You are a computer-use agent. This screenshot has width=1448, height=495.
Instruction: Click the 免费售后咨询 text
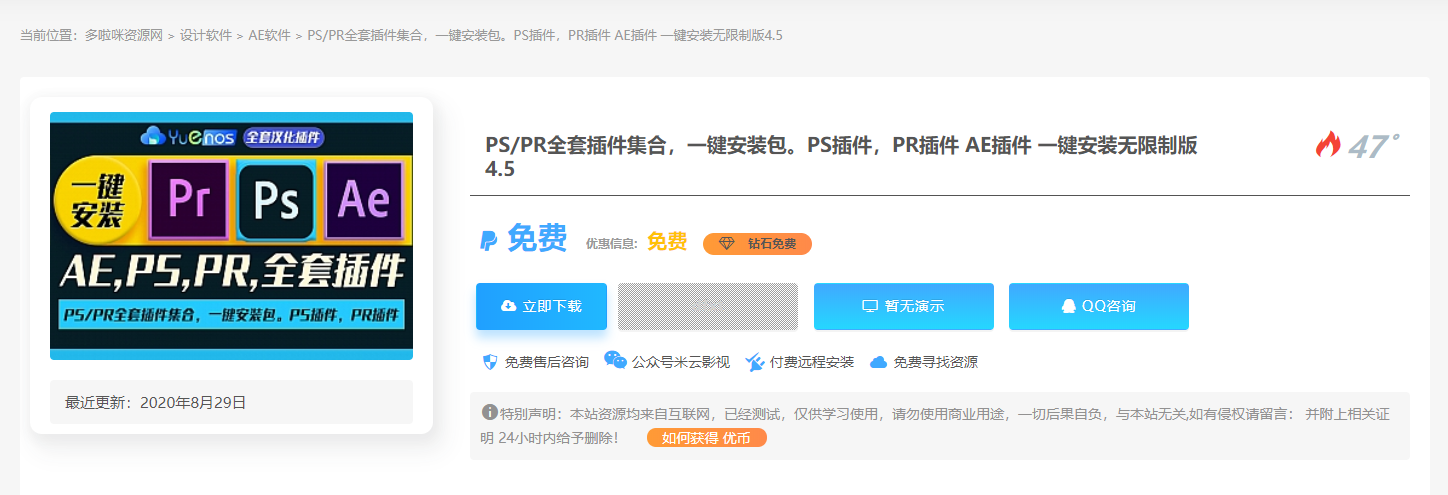click(x=547, y=362)
